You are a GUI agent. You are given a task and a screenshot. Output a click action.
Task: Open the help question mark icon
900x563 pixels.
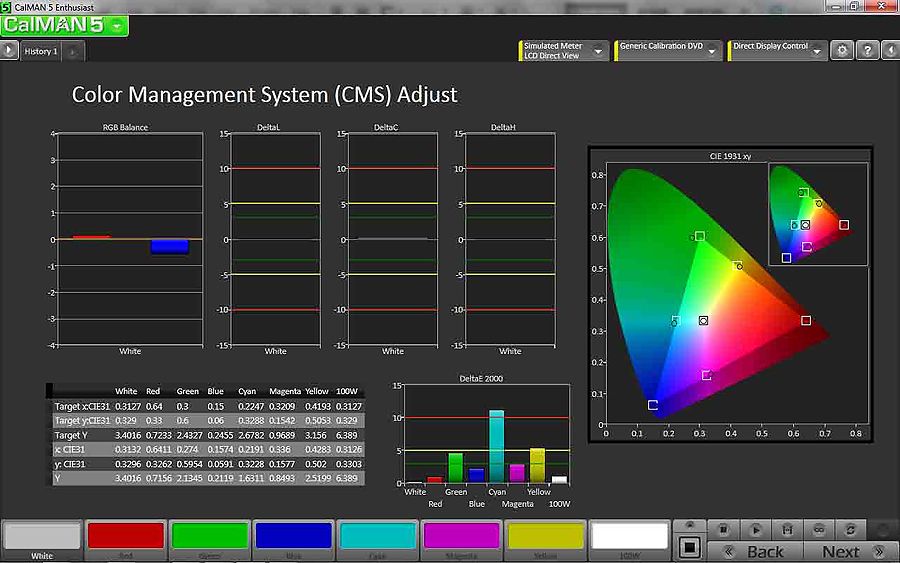[867, 50]
